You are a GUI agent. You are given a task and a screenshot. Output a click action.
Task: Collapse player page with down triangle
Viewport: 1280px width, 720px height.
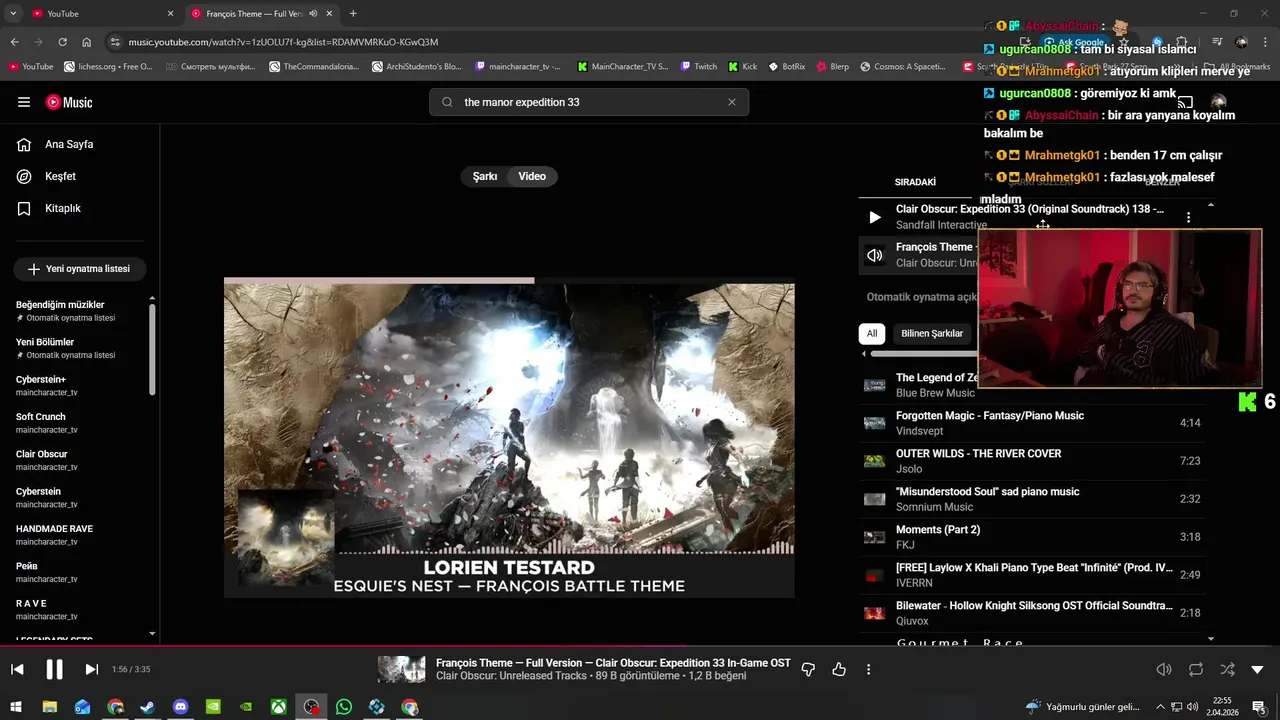click(1258, 669)
